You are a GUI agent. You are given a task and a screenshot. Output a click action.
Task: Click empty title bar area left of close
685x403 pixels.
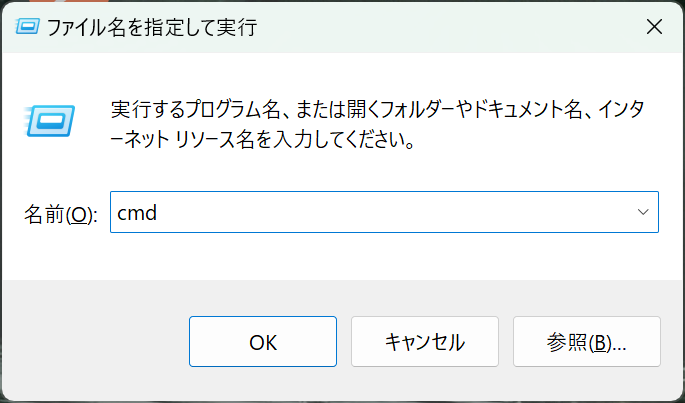(x=437, y=27)
